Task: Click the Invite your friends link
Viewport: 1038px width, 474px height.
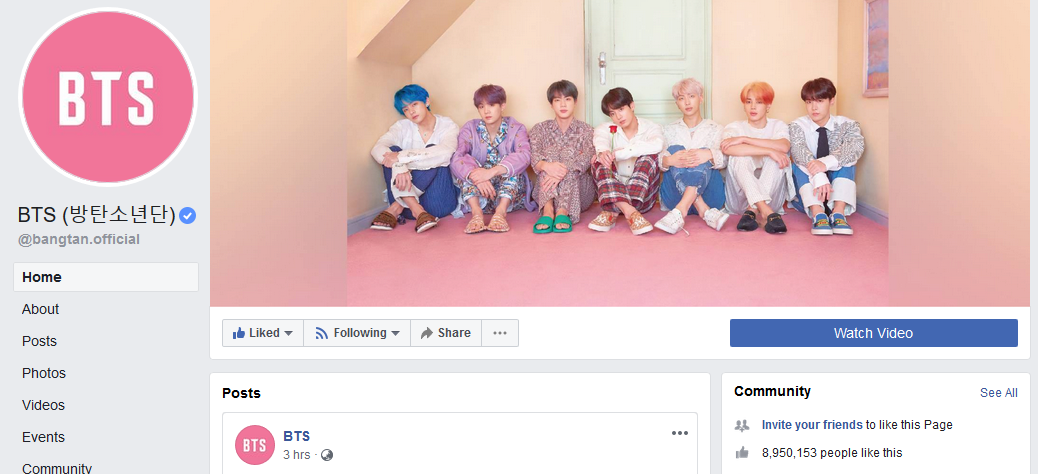Action: (812, 425)
